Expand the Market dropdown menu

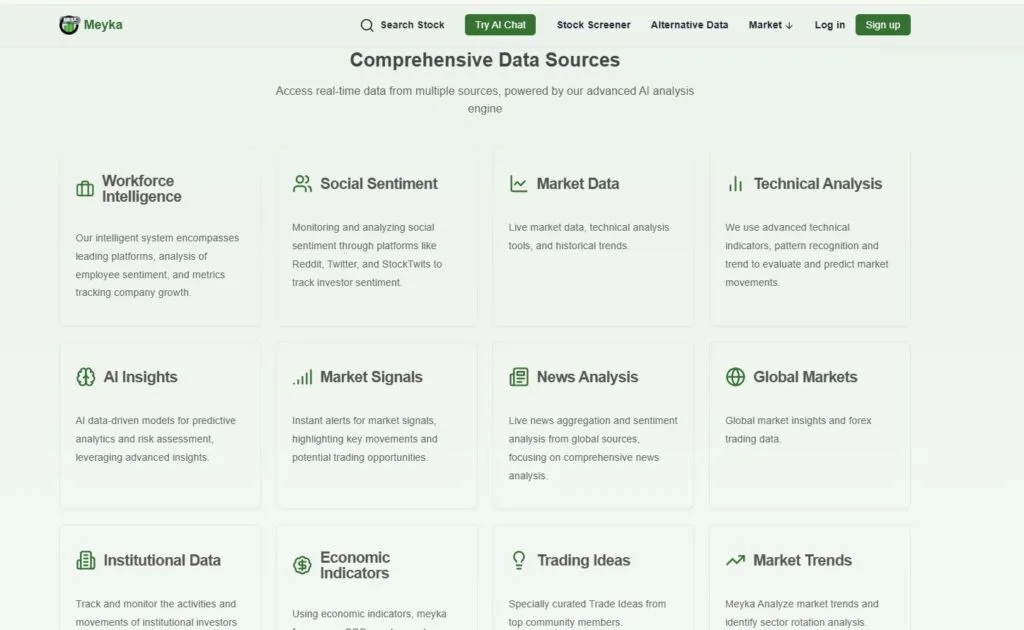tap(769, 24)
